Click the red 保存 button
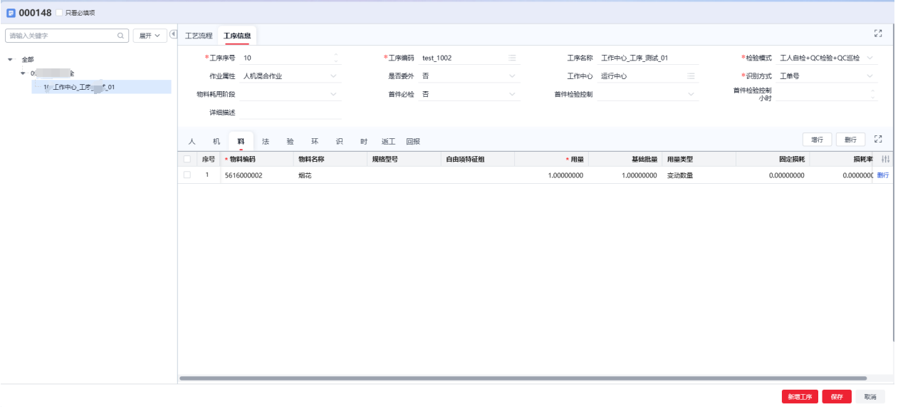898x409 pixels. tap(837, 396)
